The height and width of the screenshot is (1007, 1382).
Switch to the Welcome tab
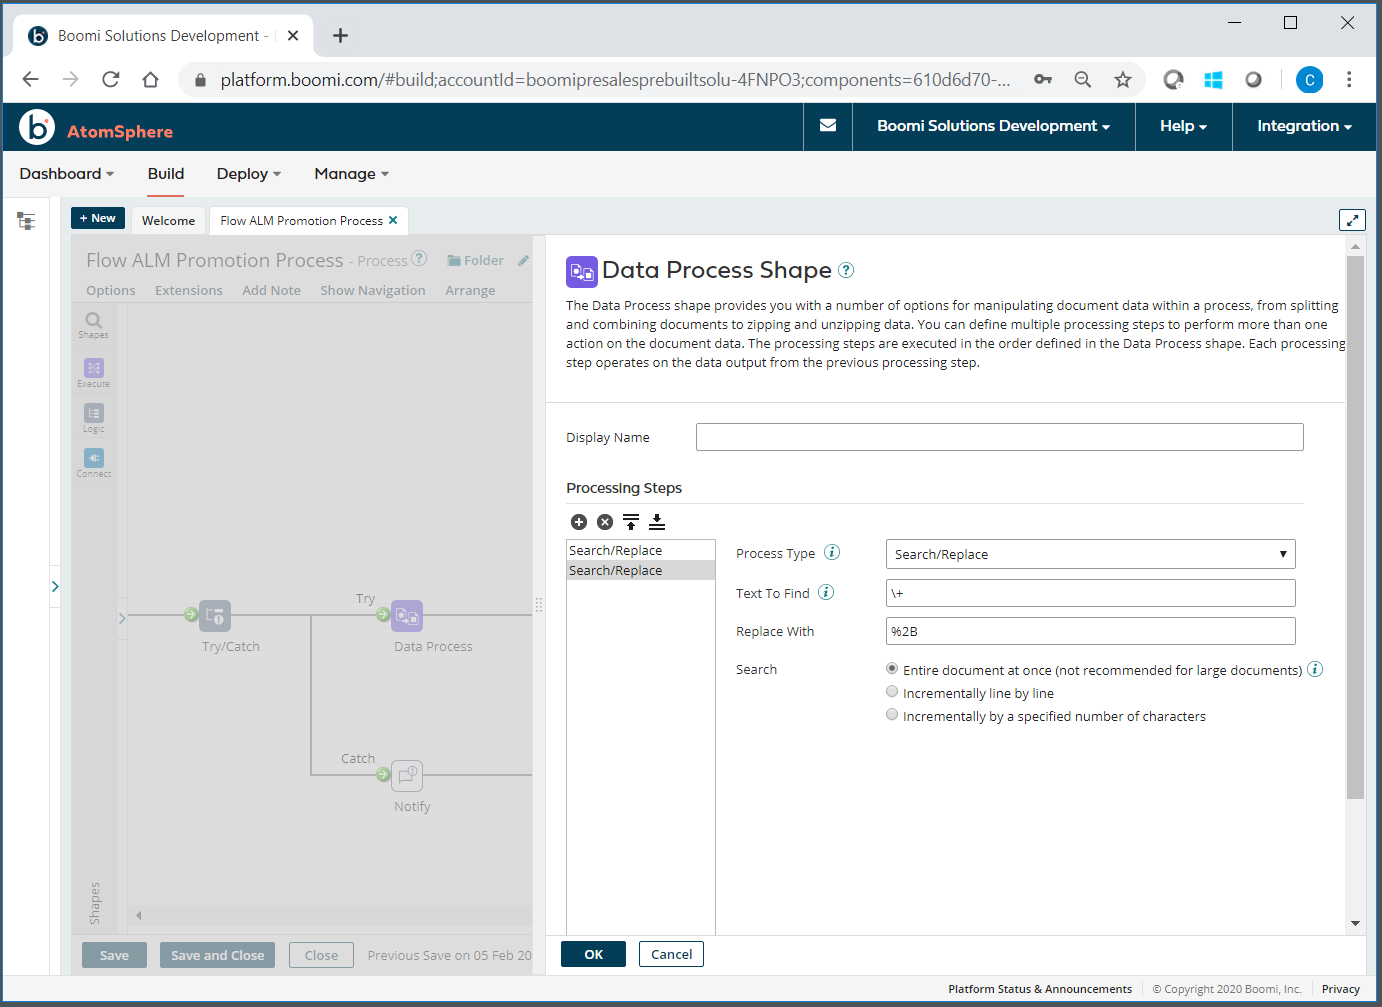point(168,220)
